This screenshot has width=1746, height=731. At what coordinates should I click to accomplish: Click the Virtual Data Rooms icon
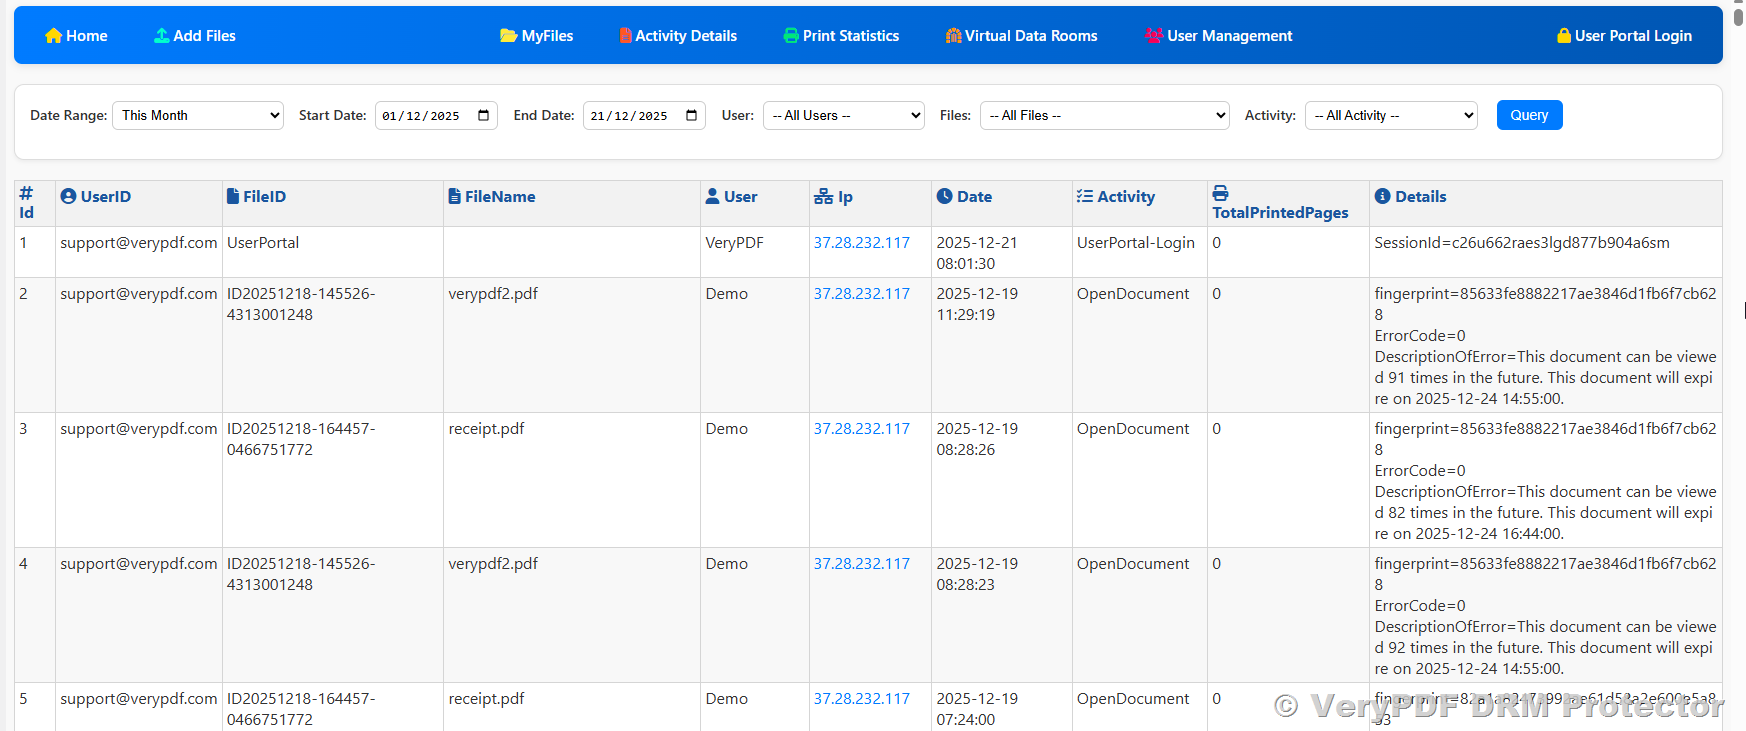click(953, 36)
